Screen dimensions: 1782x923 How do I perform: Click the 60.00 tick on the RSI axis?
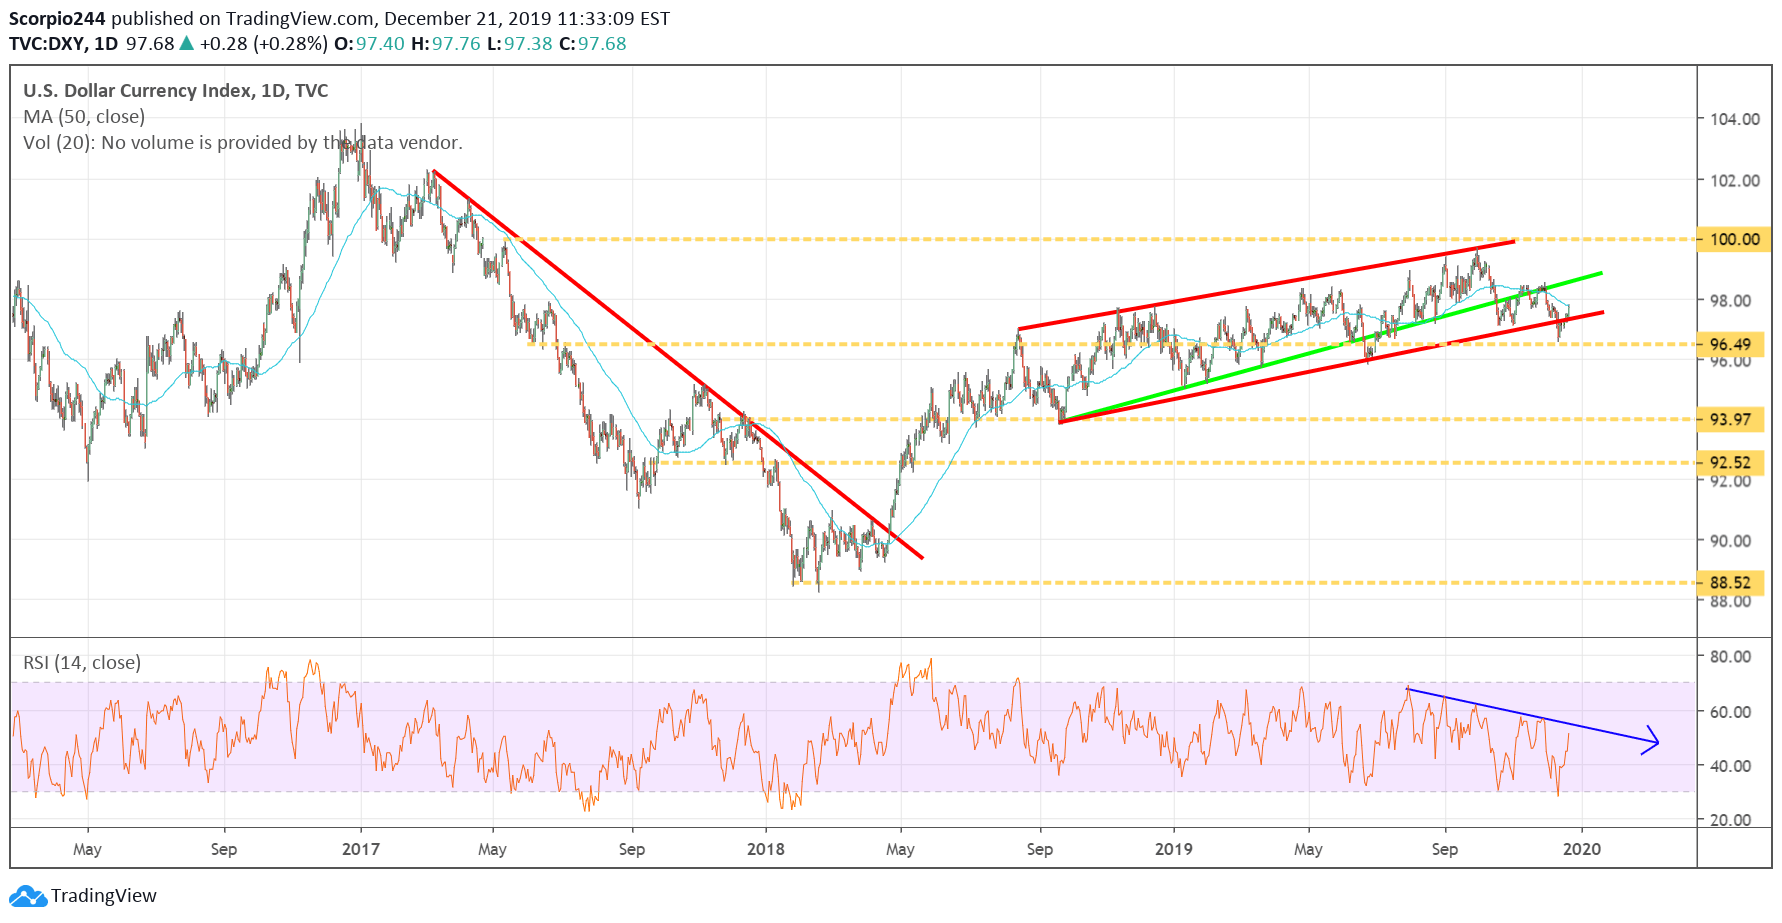pyautogui.click(x=1730, y=712)
